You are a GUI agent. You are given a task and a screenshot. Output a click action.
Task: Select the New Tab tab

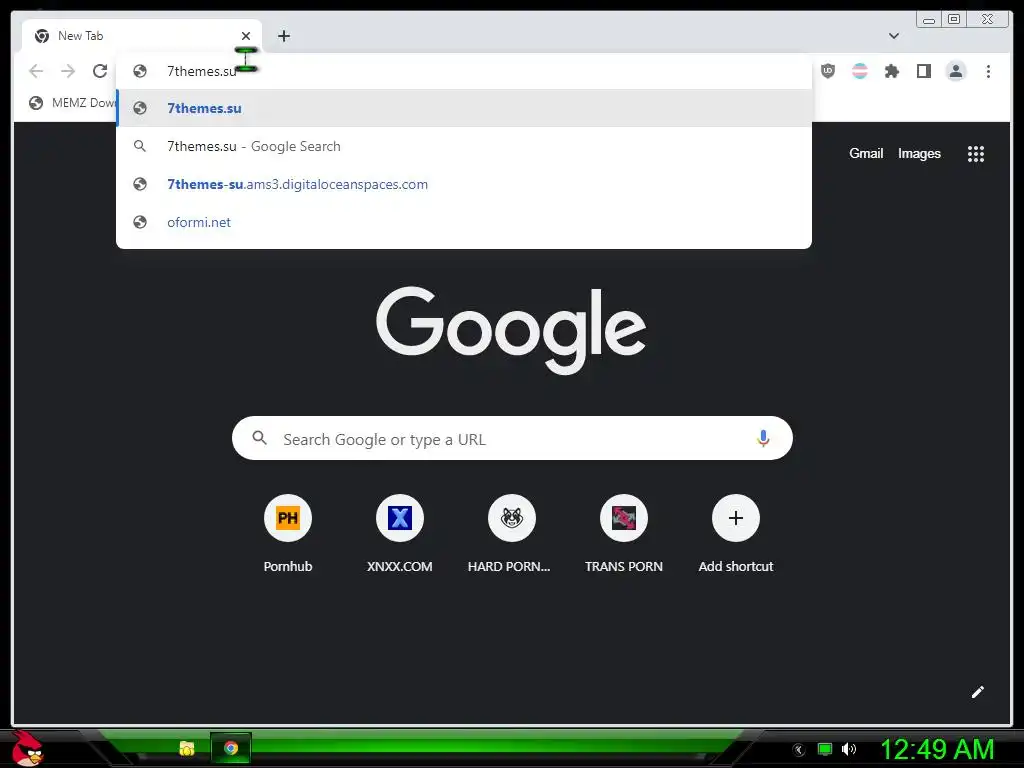click(142, 36)
